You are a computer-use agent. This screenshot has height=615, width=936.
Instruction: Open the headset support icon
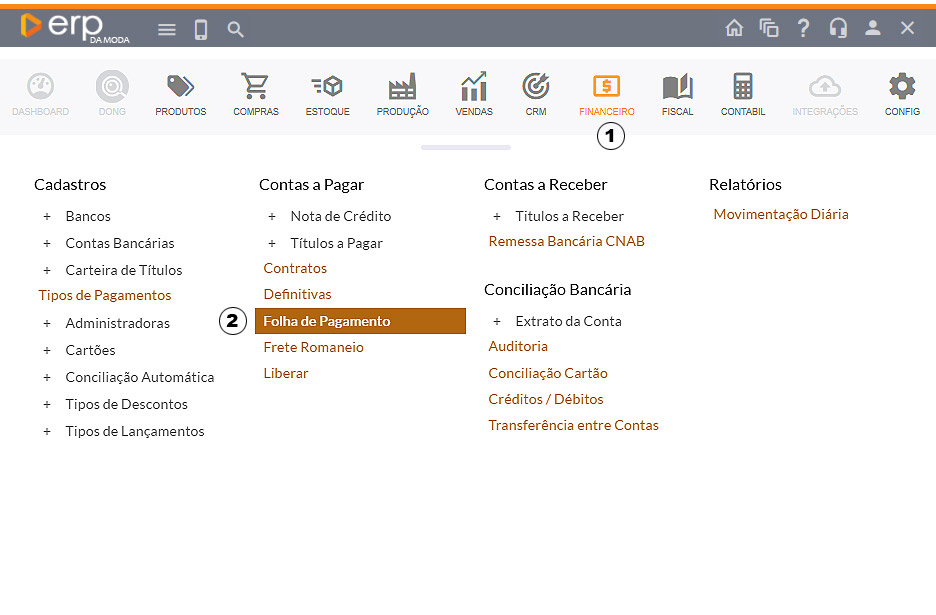pyautogui.click(x=838, y=28)
